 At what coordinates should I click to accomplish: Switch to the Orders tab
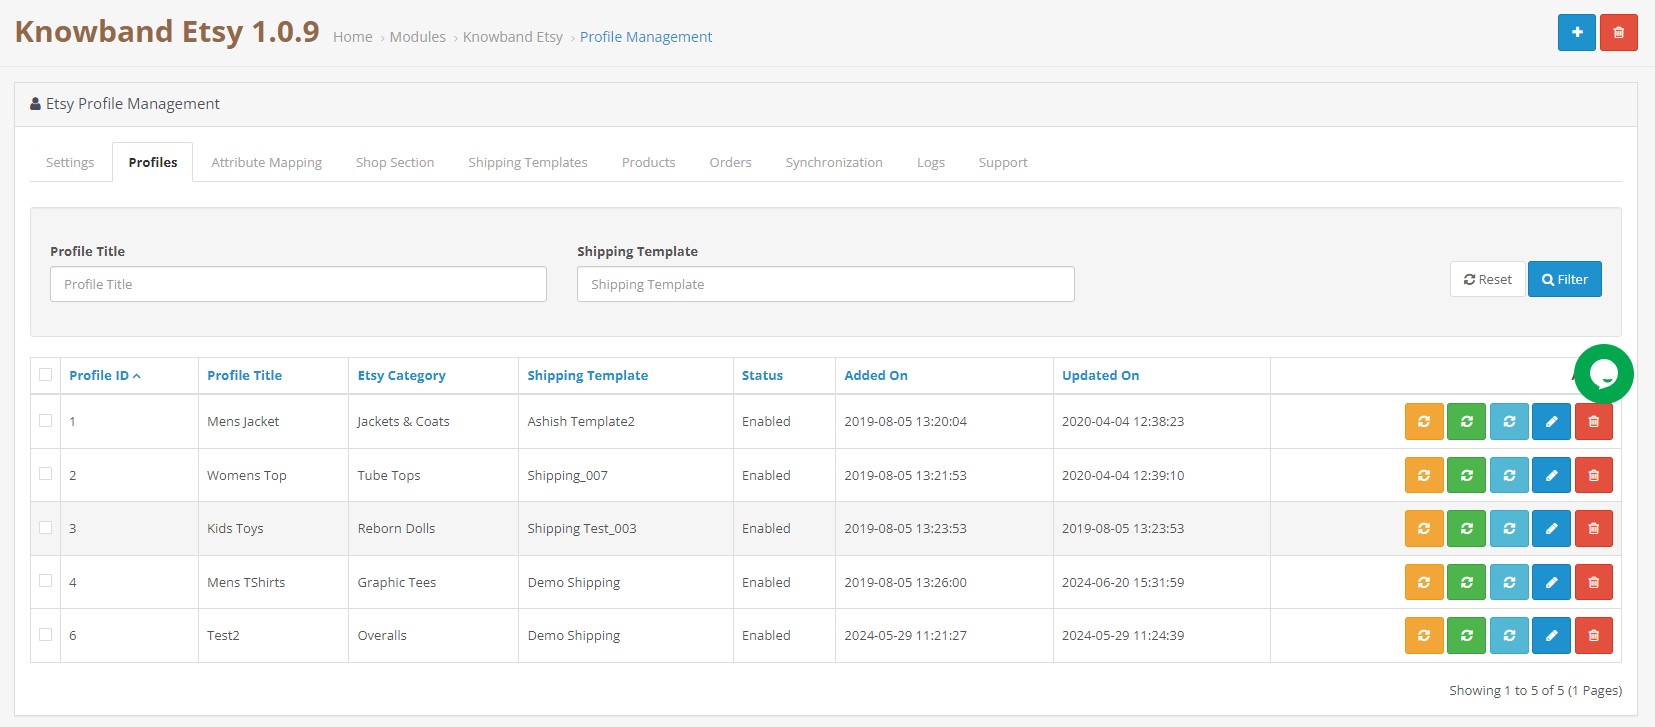tap(730, 162)
